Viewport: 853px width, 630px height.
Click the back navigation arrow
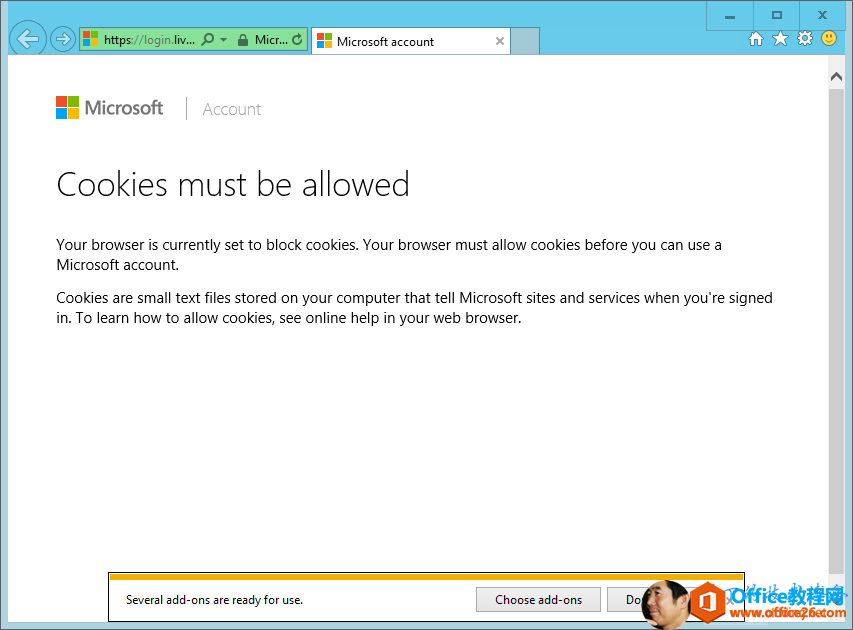point(27,38)
